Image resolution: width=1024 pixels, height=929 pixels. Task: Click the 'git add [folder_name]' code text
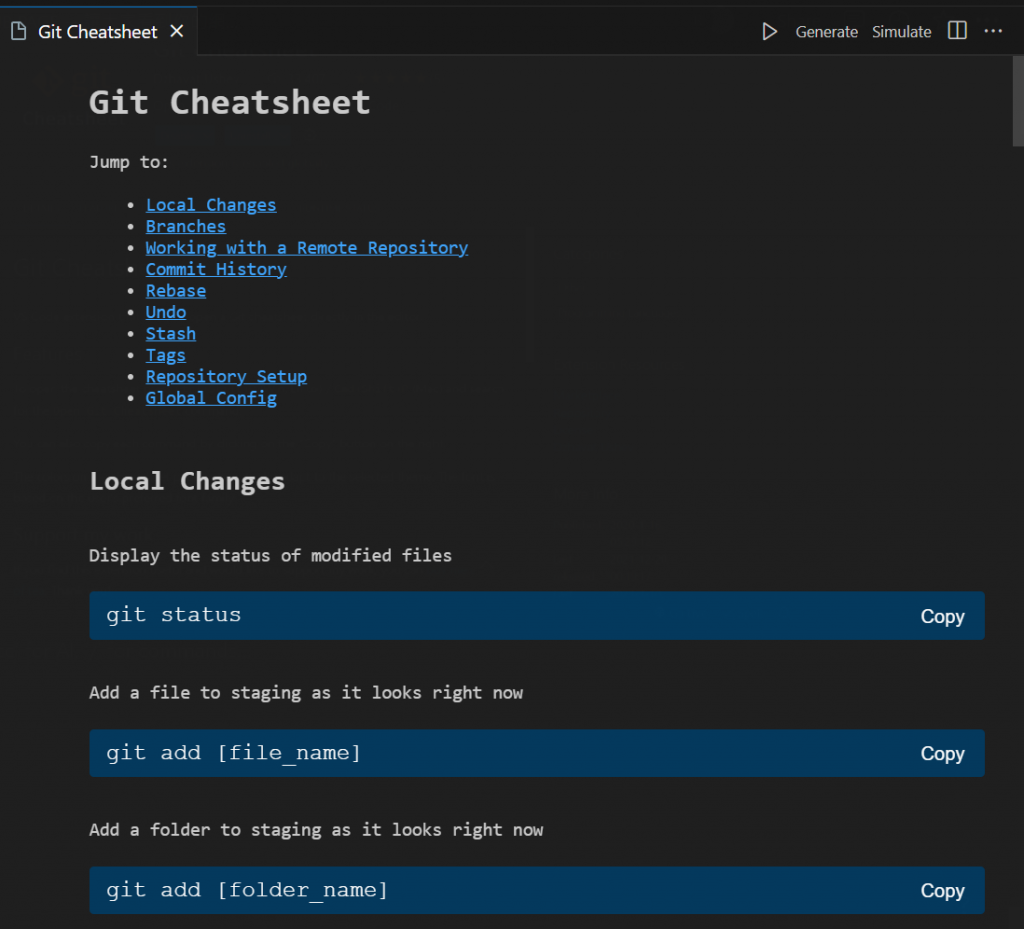point(247,890)
